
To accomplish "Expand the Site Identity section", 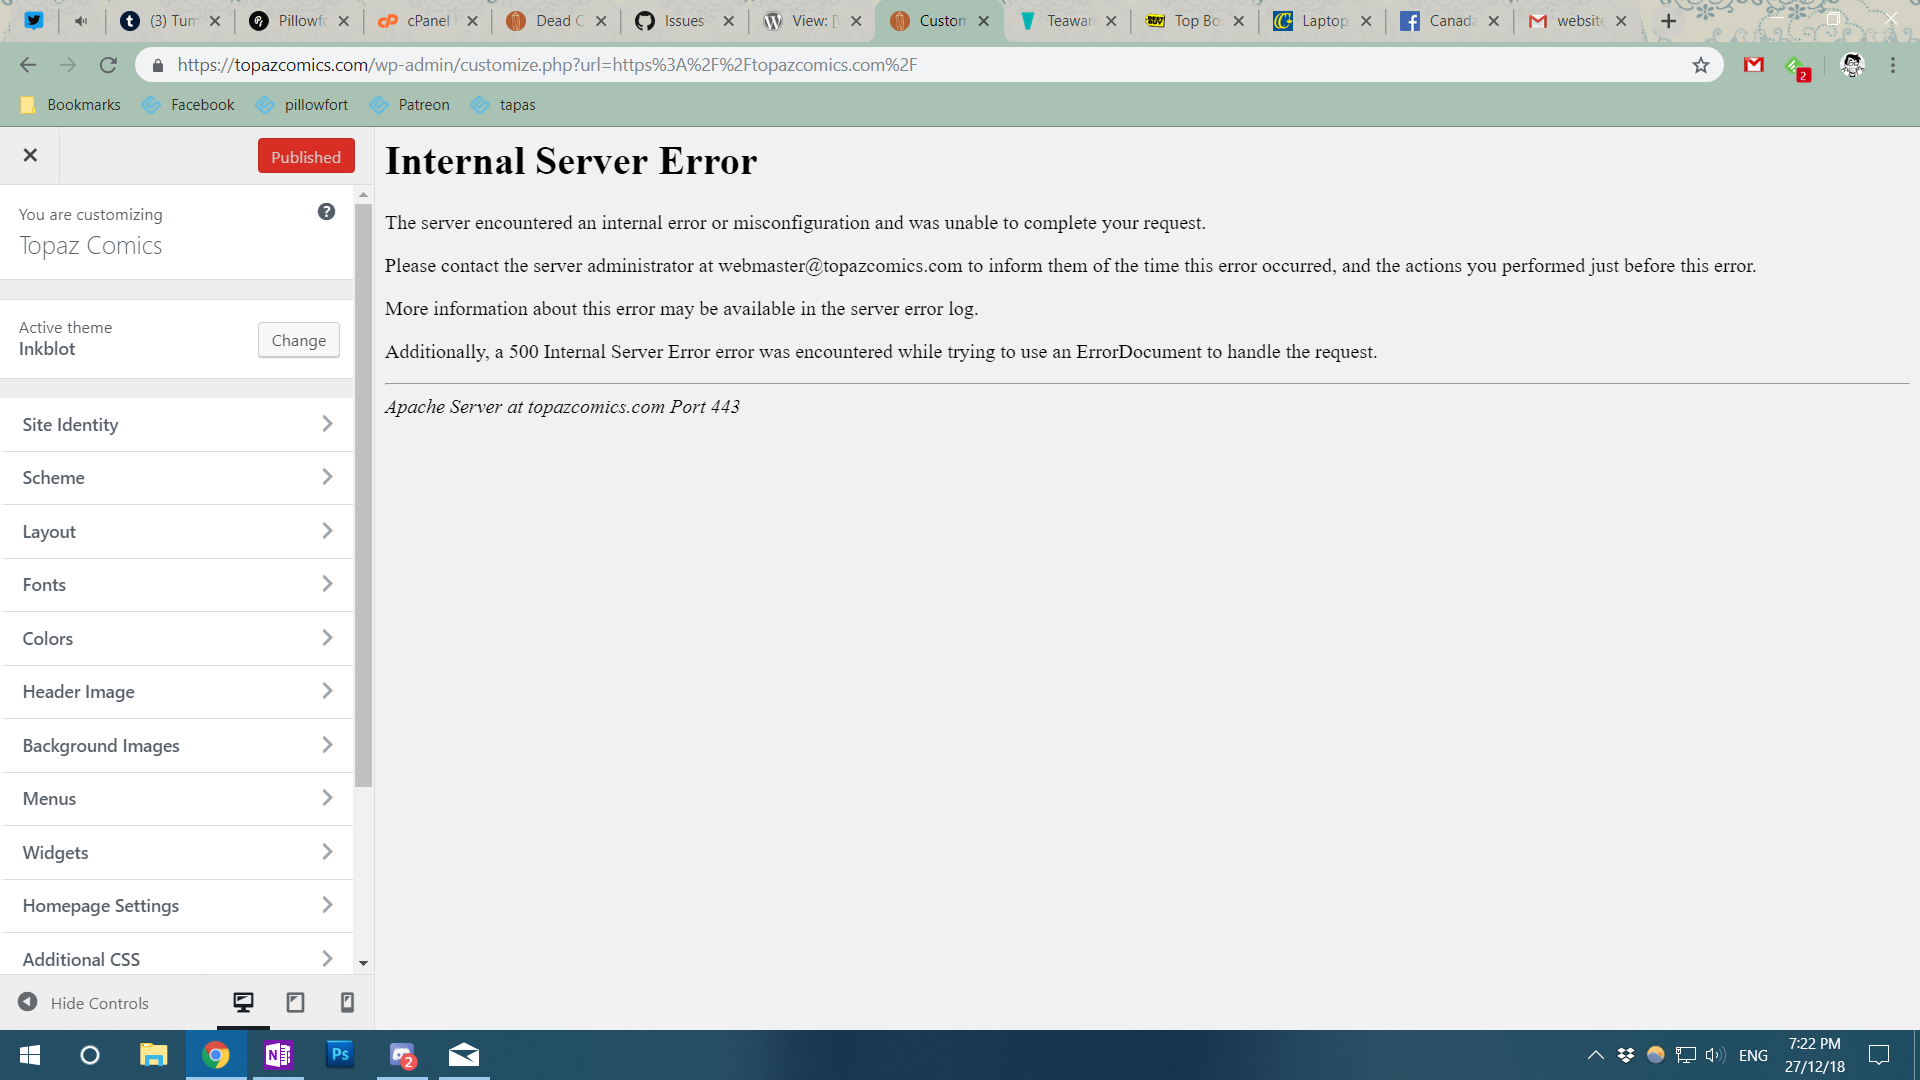I will click(177, 425).
